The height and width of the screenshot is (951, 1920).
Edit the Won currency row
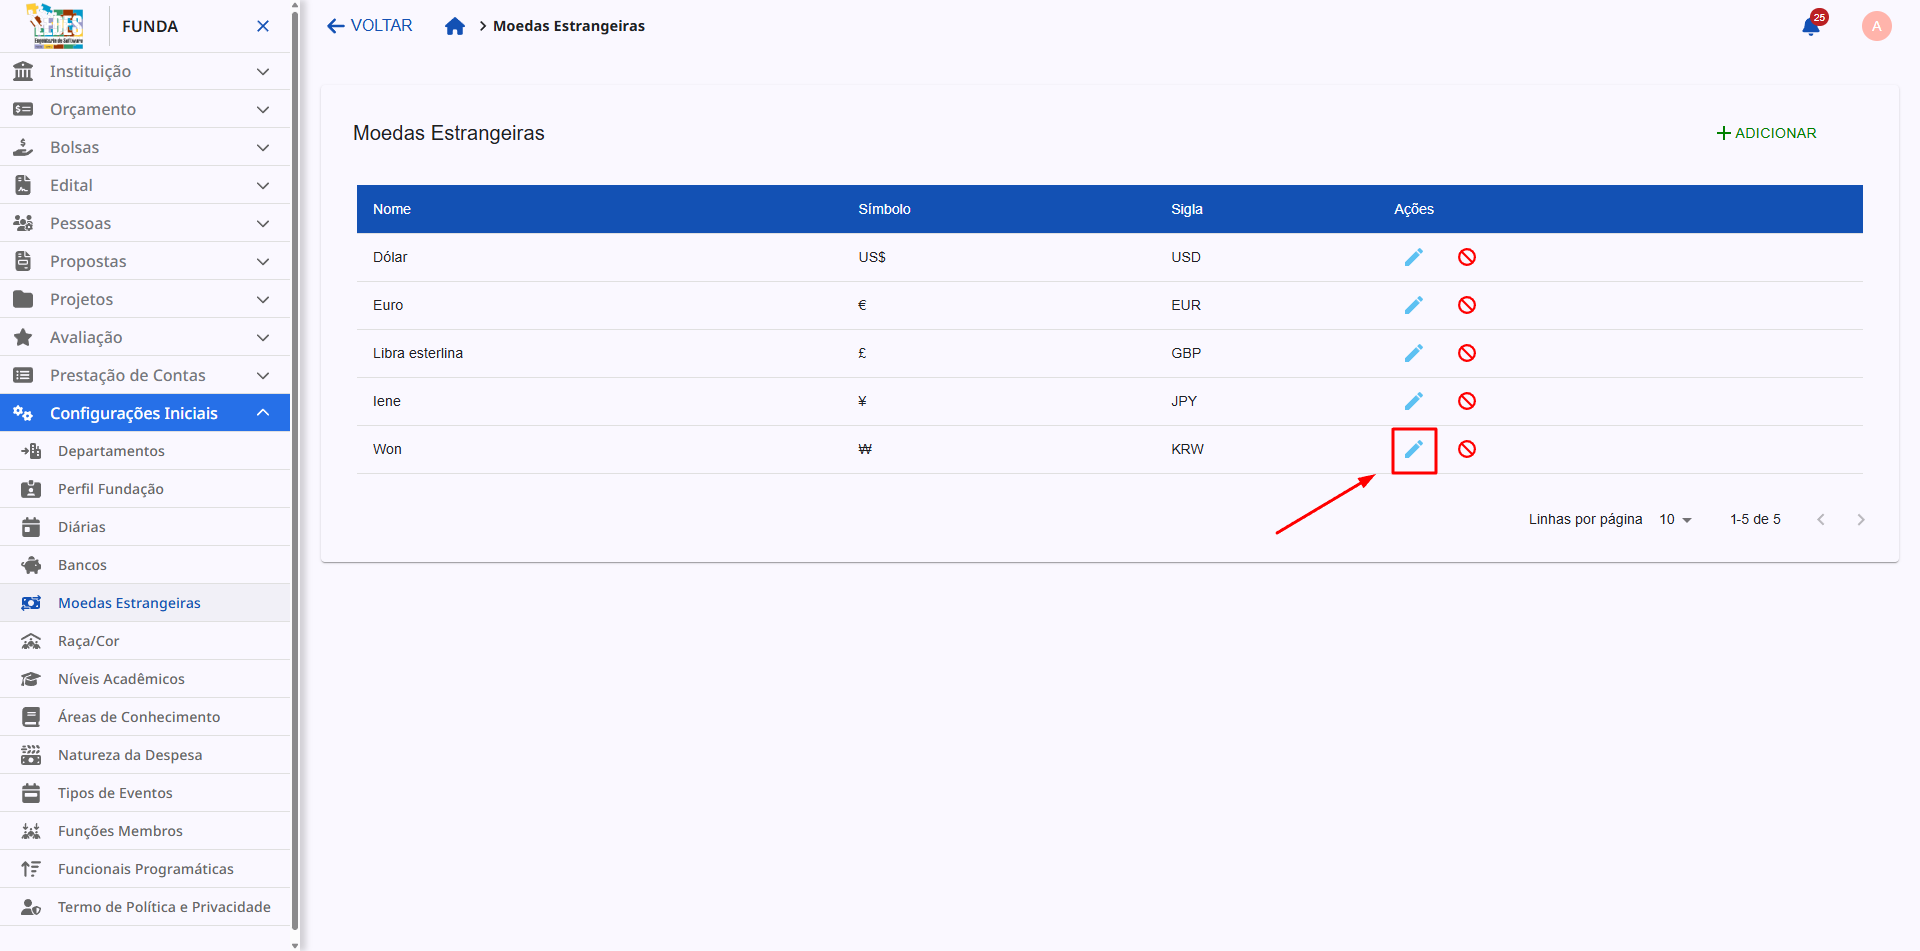click(1413, 449)
